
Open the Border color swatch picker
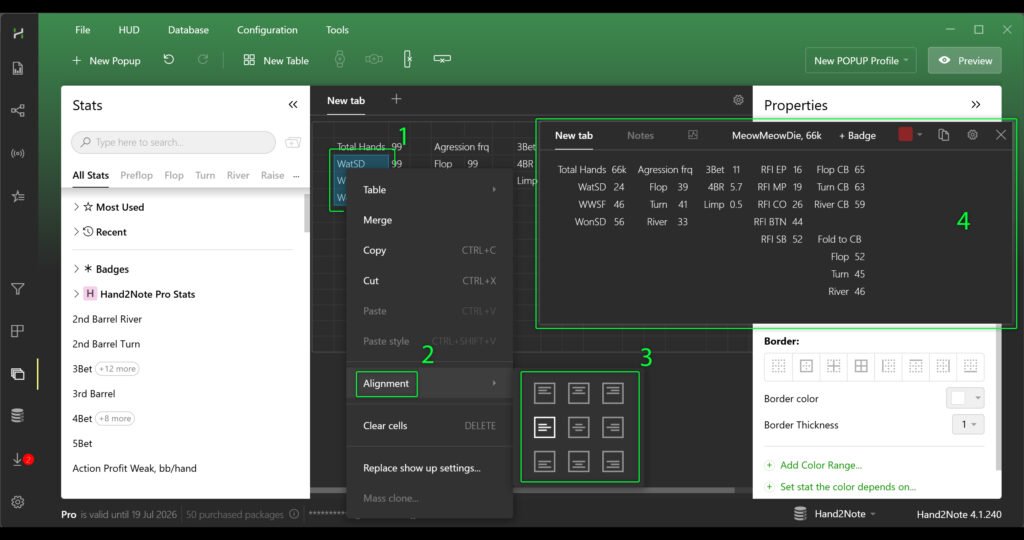click(x=966, y=398)
